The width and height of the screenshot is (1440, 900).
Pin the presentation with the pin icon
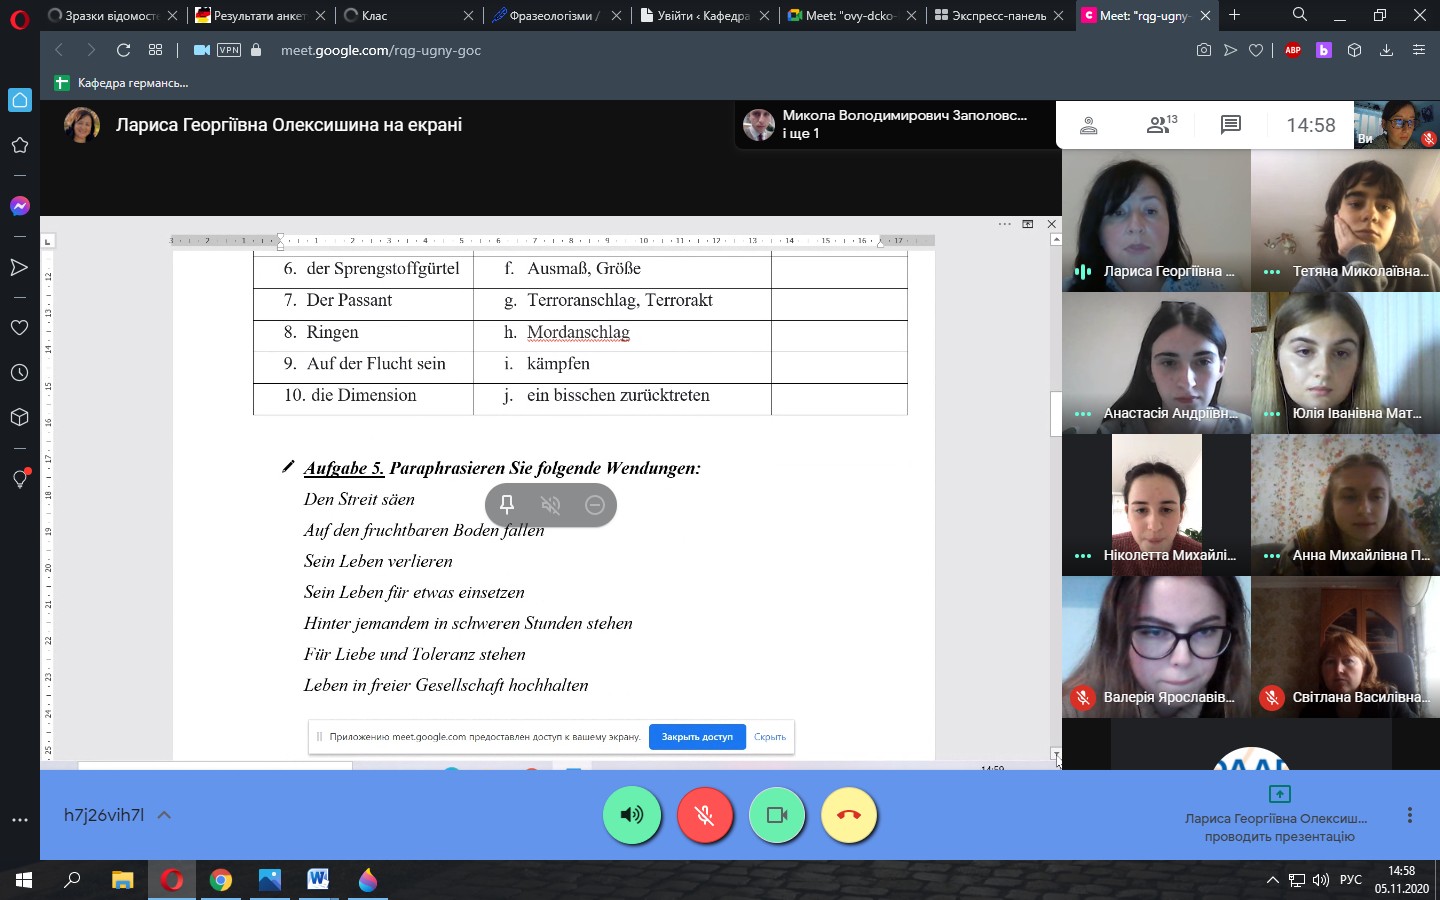point(507,505)
